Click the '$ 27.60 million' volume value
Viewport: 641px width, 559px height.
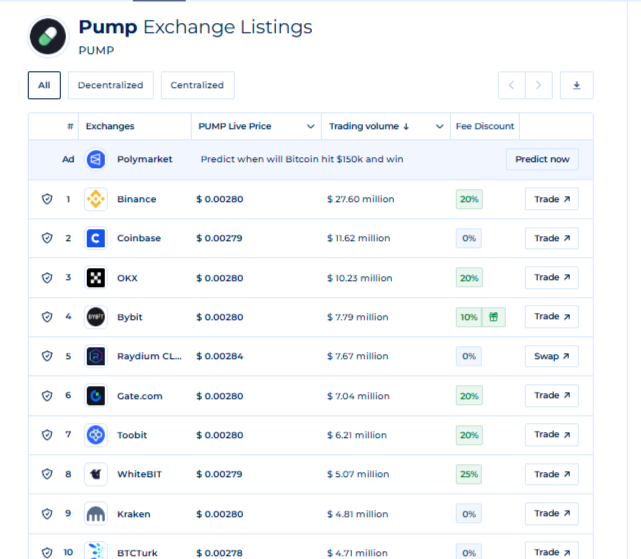tap(361, 199)
